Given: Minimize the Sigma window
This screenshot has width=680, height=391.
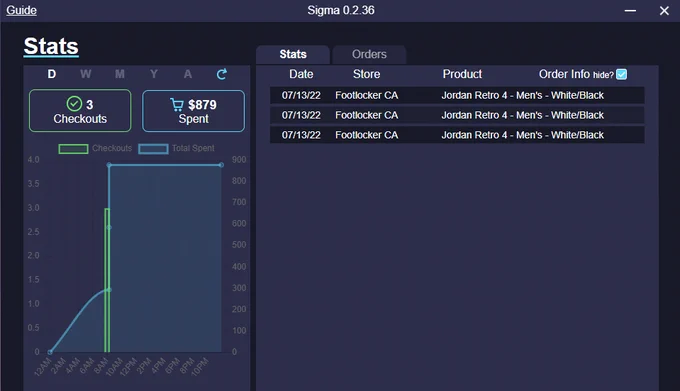Looking at the screenshot, I should [630, 10].
